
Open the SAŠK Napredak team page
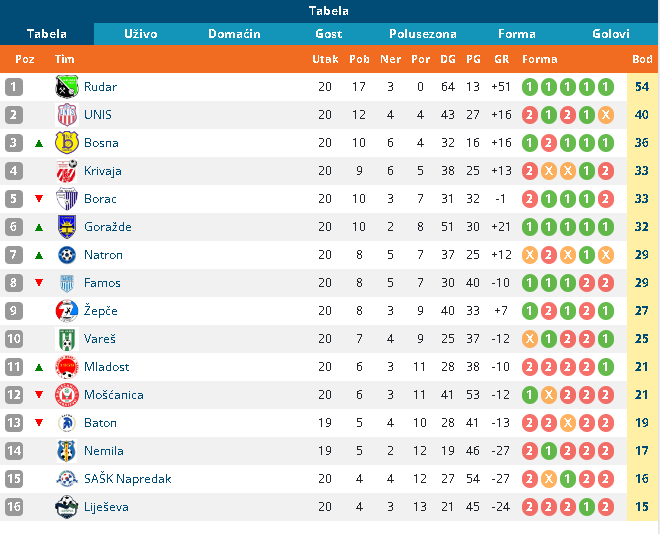(128, 479)
